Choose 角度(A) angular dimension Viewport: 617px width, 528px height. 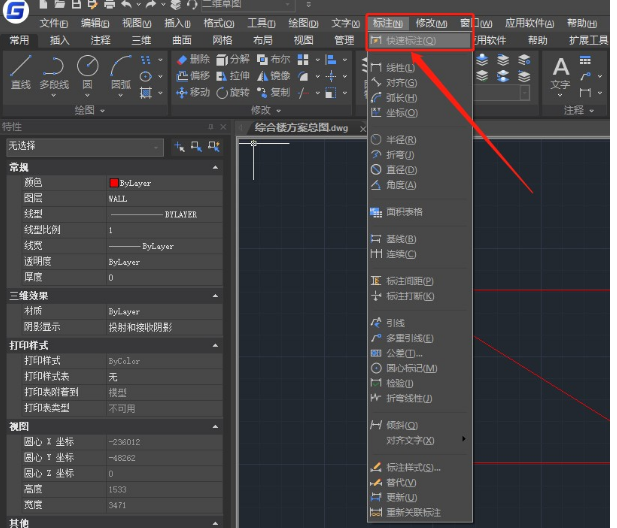[x=419, y=185]
